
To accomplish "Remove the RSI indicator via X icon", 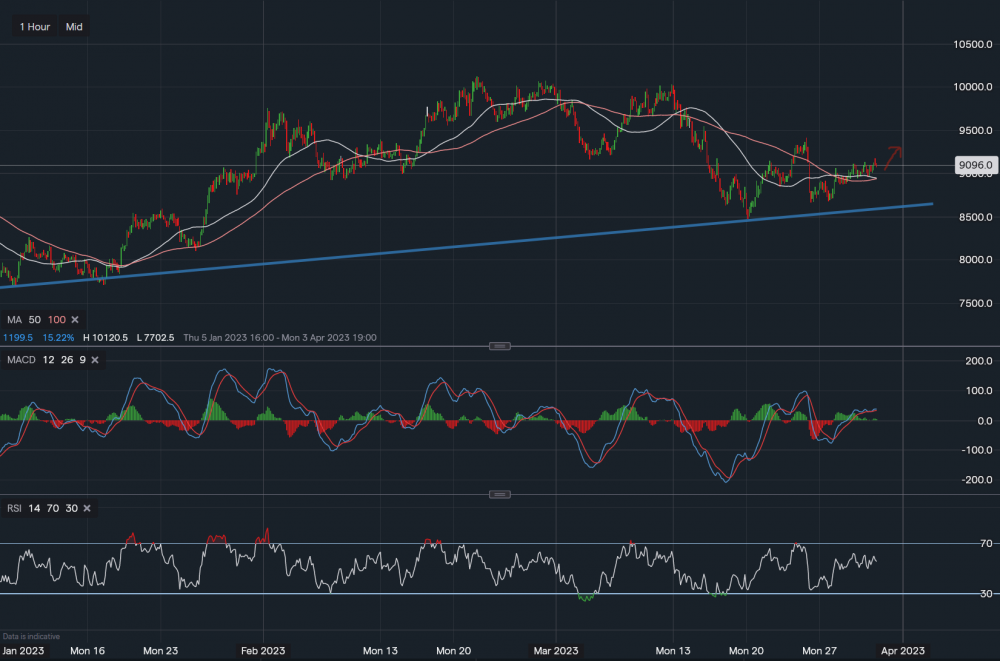I will click(x=87, y=508).
